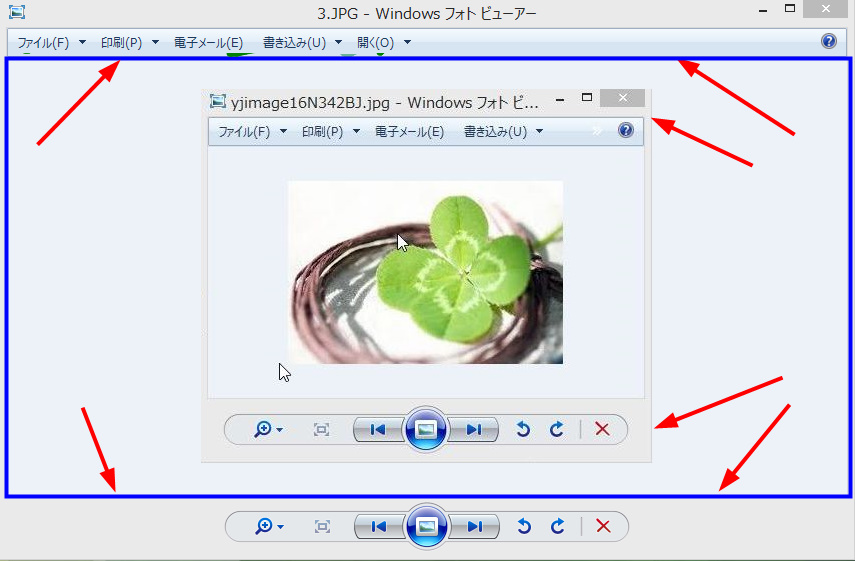Click 電子メール(E) in the 3.JPG window toolbar

pos(208,43)
